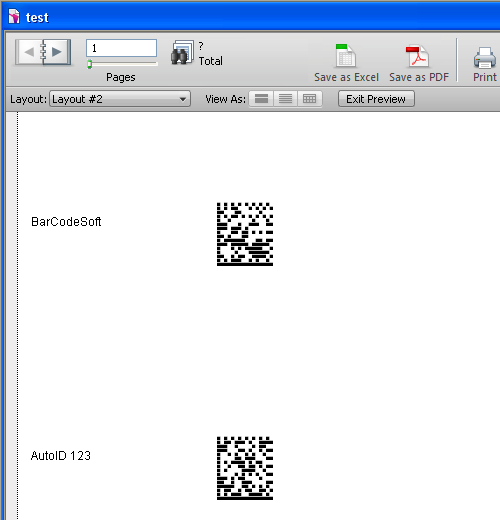Go to the next page in book navigator
The height and width of the screenshot is (520, 500).
[x=57, y=52]
